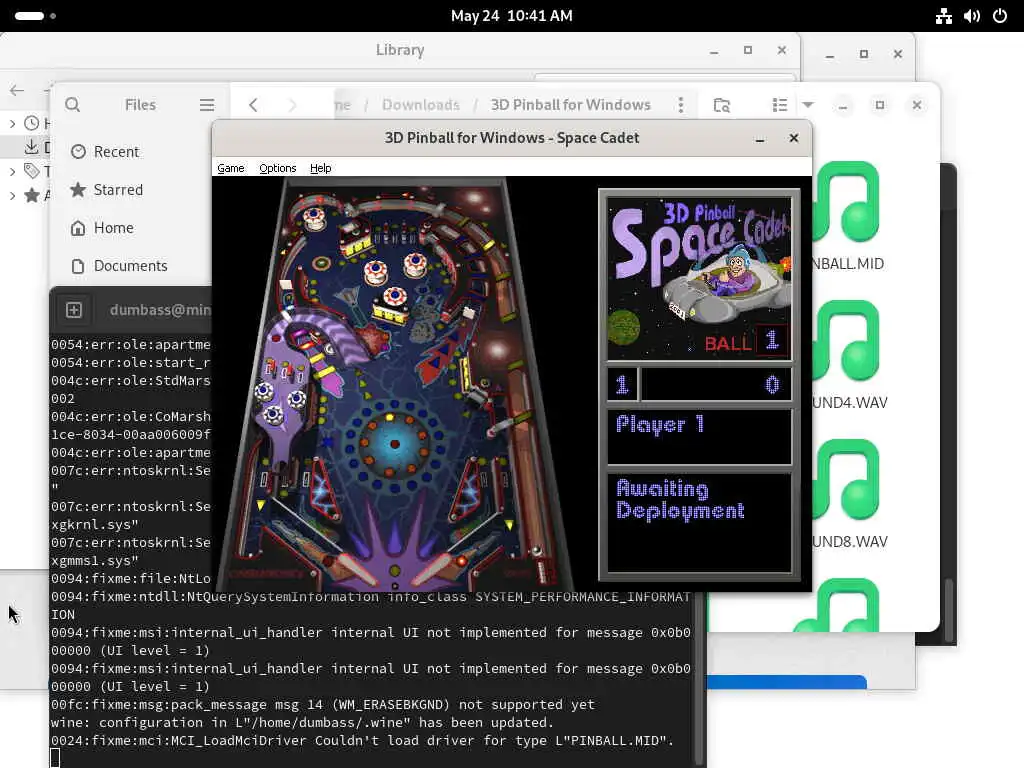Image resolution: width=1024 pixels, height=768 pixels.
Task: Open the Help menu in Pinball
Action: (320, 168)
